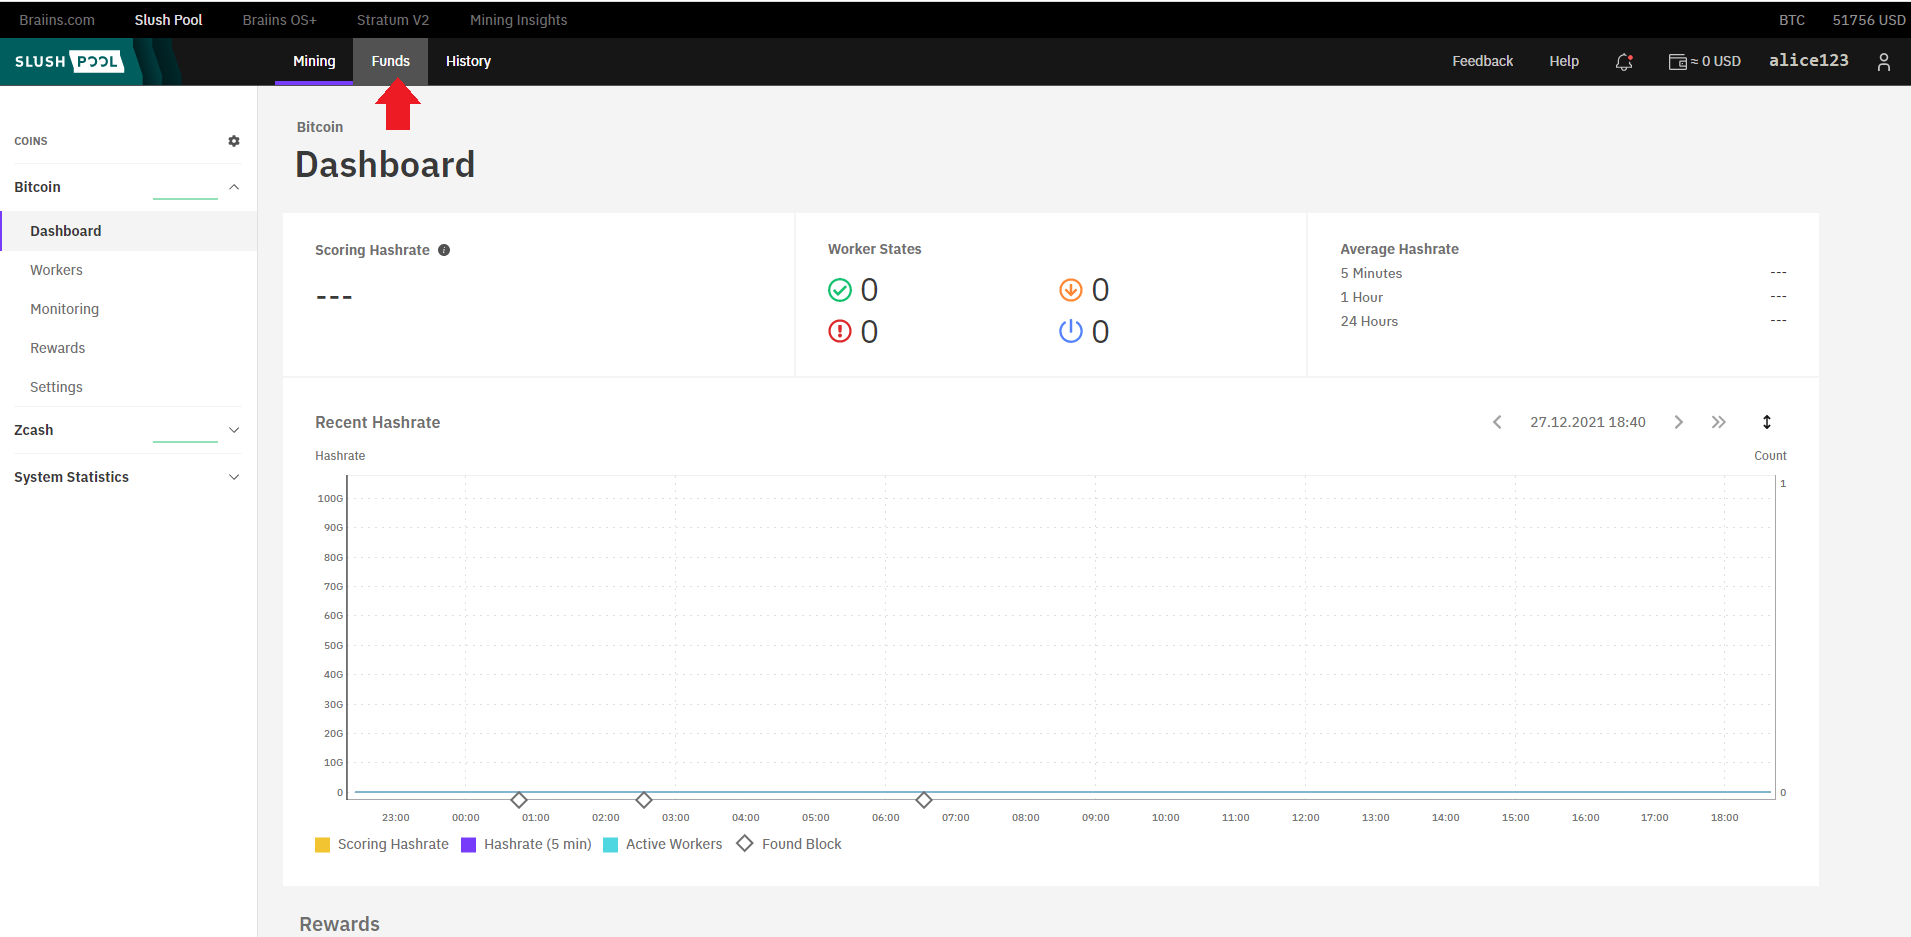Open the user profile icon

tap(1884, 62)
